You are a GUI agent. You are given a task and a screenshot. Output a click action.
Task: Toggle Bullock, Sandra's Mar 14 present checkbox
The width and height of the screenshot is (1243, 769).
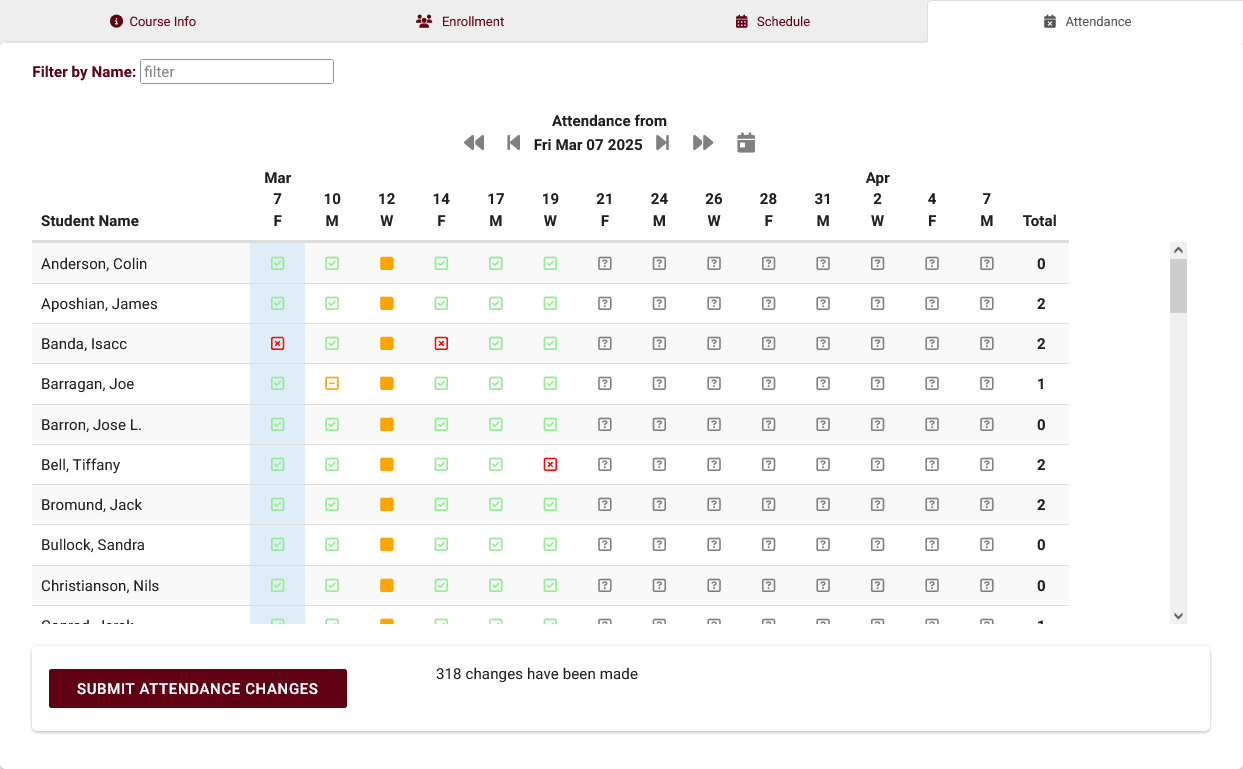pos(441,545)
